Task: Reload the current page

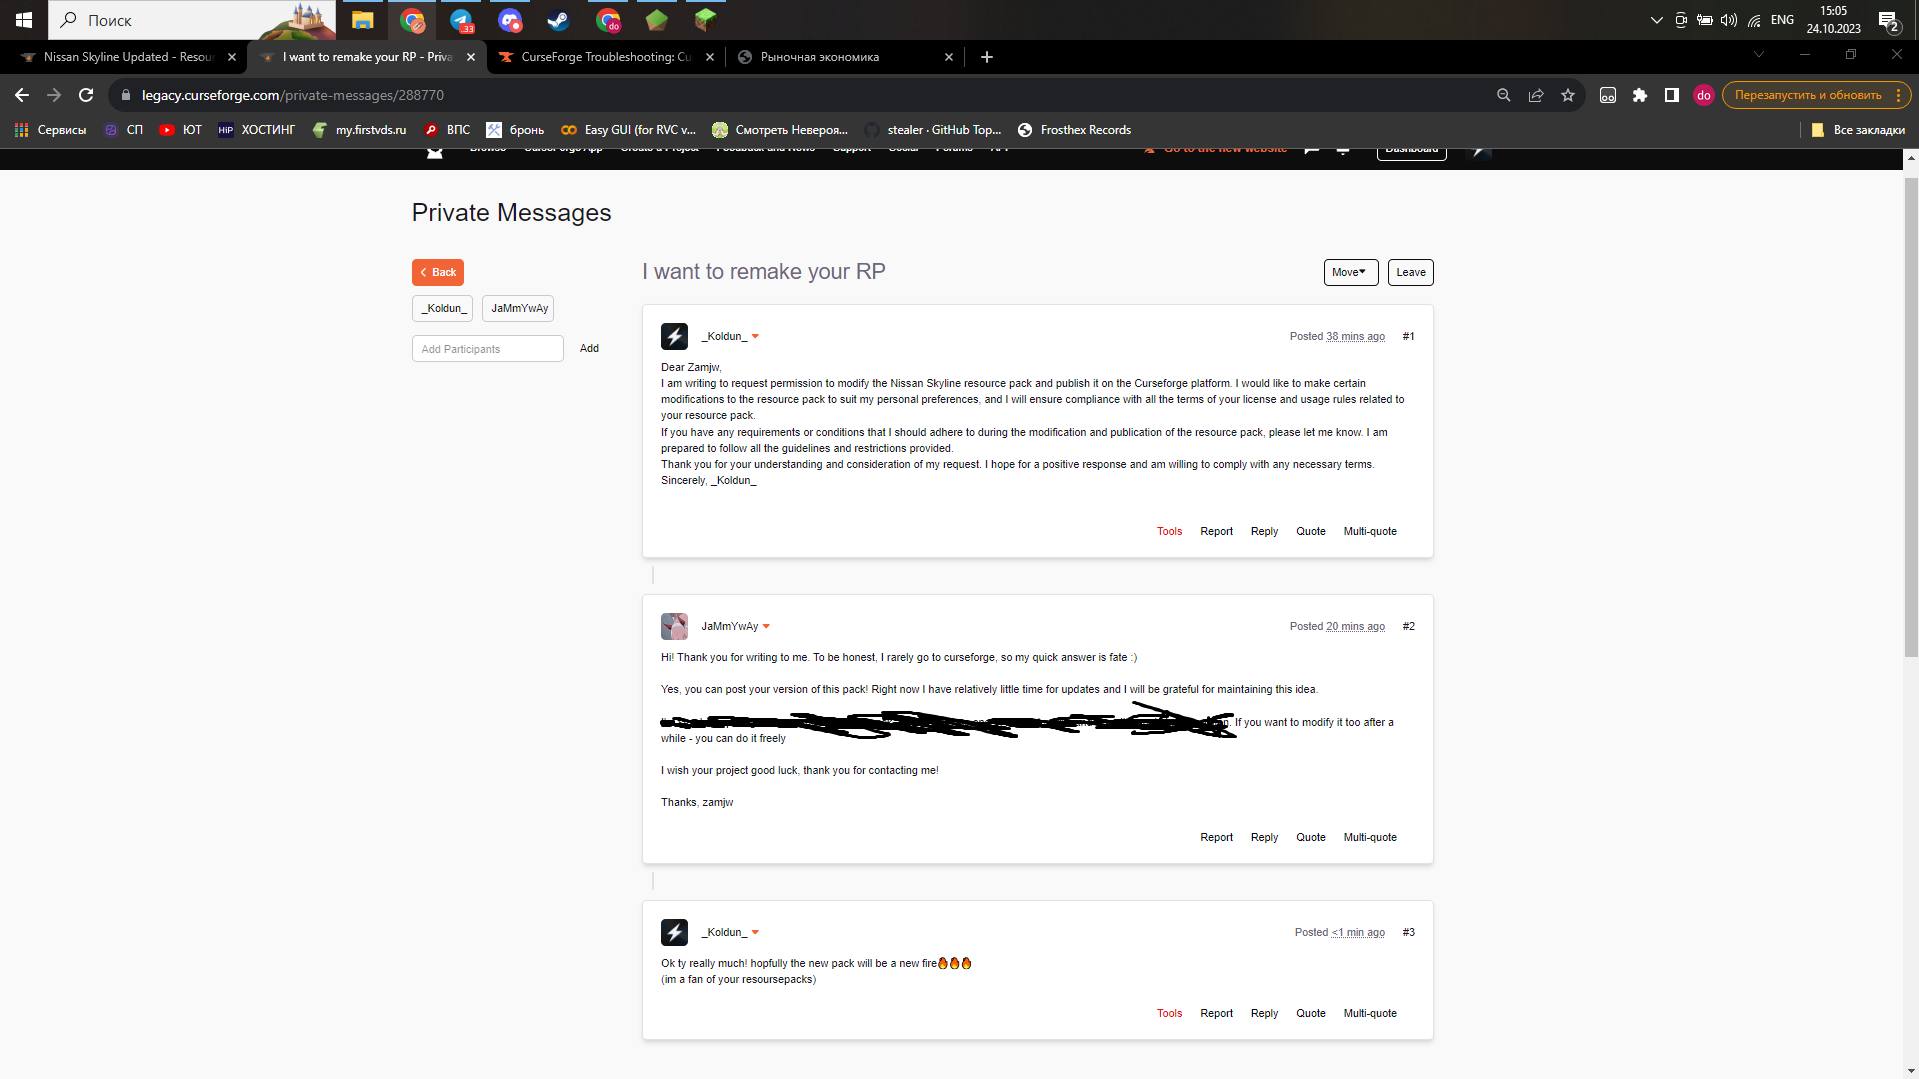Action: 86,95
